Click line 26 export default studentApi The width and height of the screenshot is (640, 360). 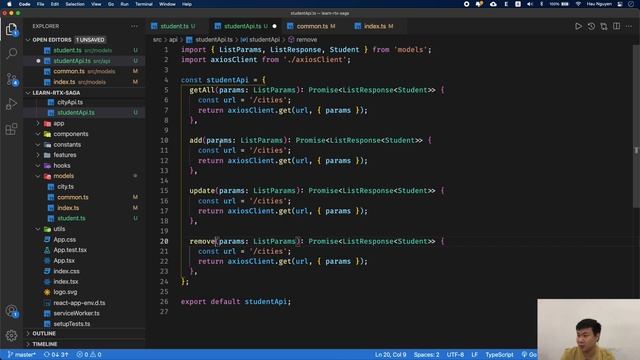tap(236, 302)
